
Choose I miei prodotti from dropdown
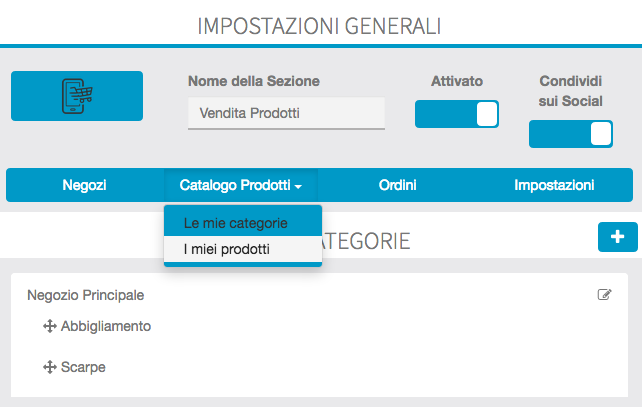[227, 249]
